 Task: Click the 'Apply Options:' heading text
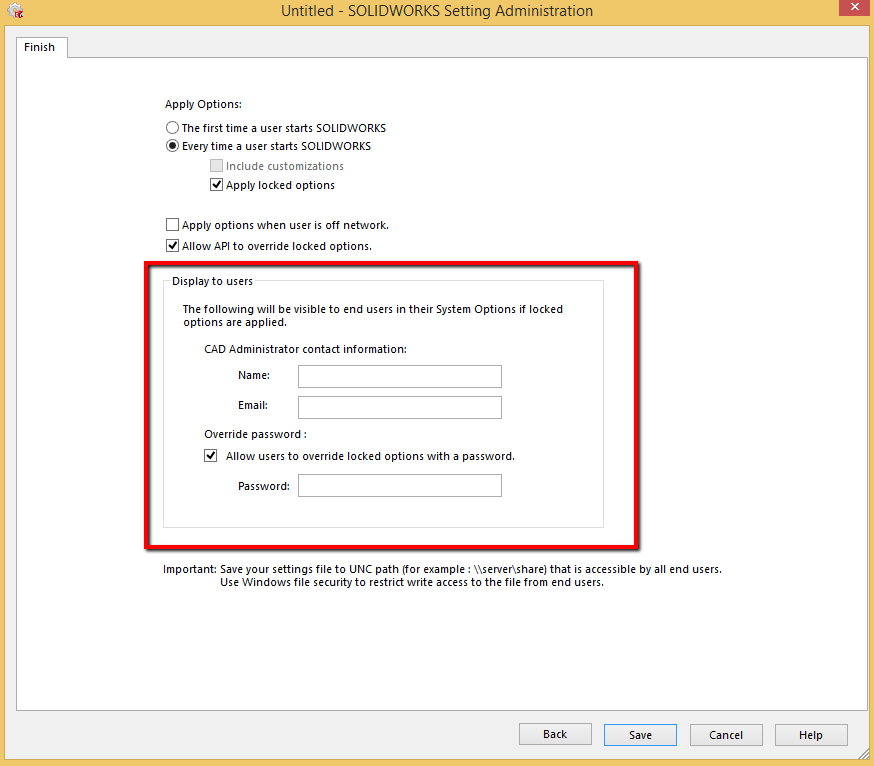point(203,104)
